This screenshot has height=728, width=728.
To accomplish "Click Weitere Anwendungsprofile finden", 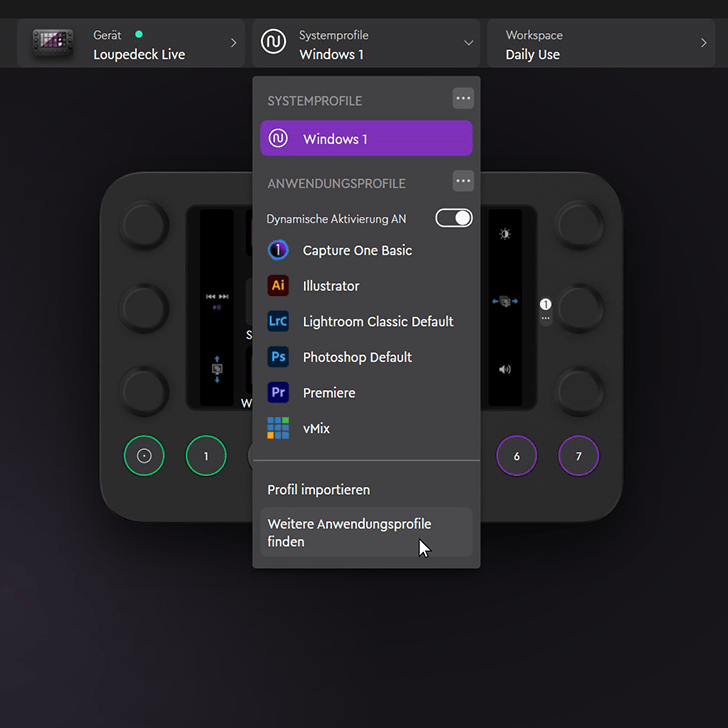I will click(366, 532).
